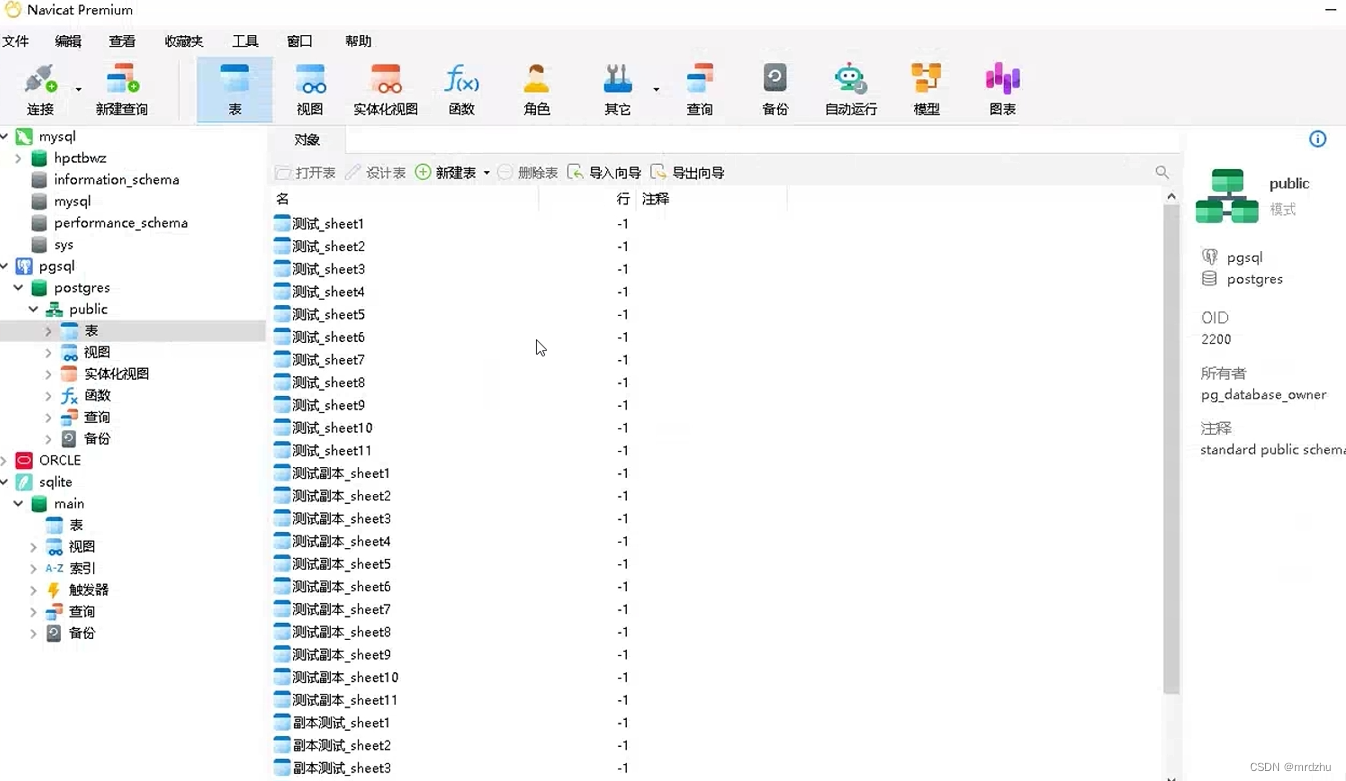Collapse the pgsql connection
Viewport: 1346px width, 781px height.
tap(5, 266)
